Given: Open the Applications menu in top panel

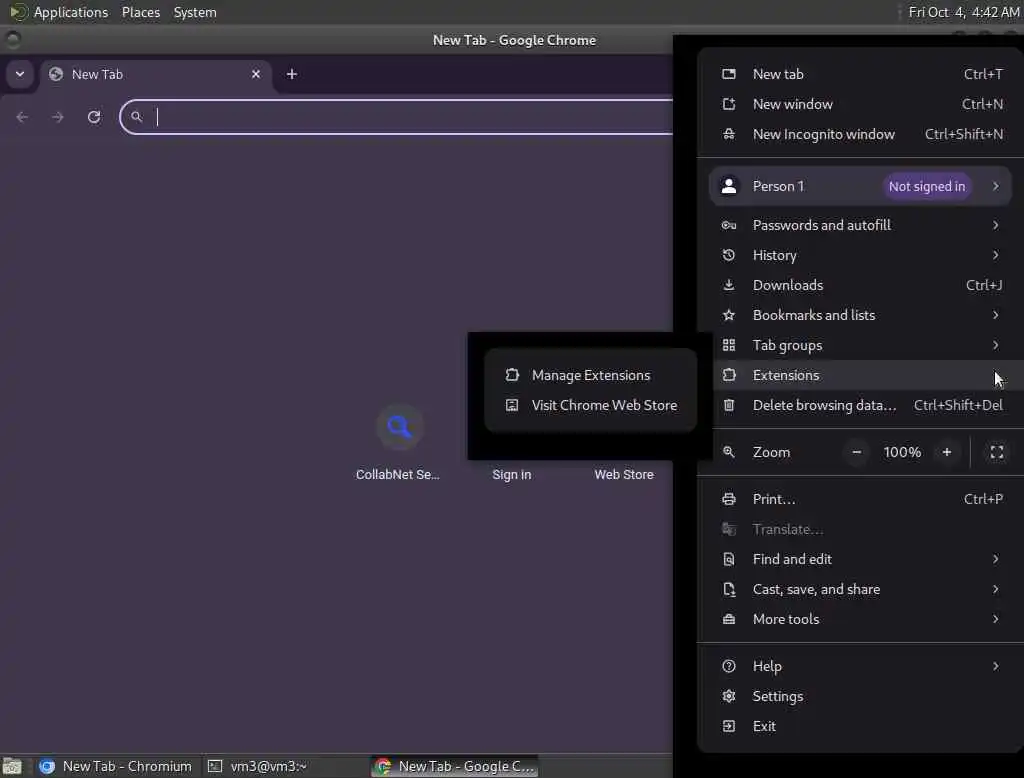Looking at the screenshot, I should [x=71, y=12].
